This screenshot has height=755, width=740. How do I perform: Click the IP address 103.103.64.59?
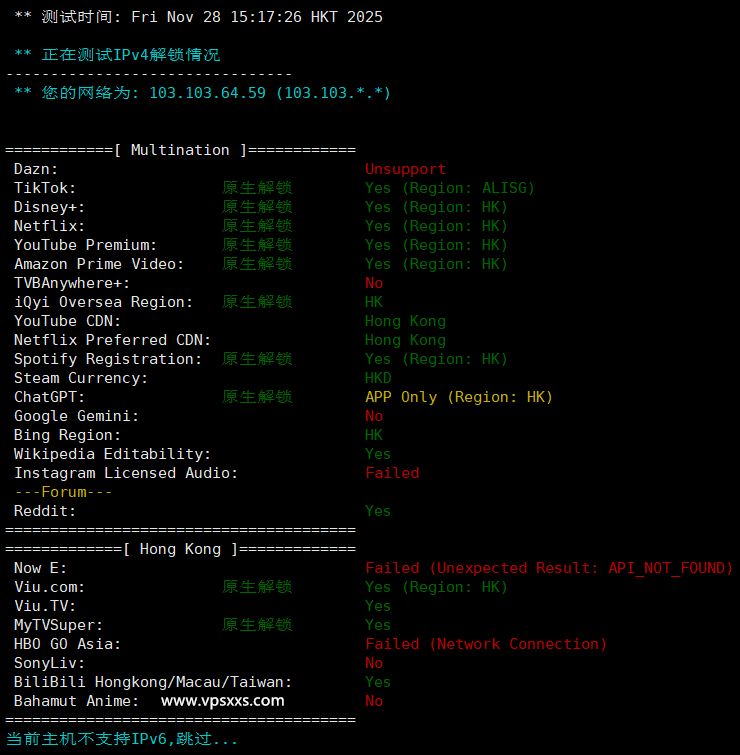[x=207, y=93]
